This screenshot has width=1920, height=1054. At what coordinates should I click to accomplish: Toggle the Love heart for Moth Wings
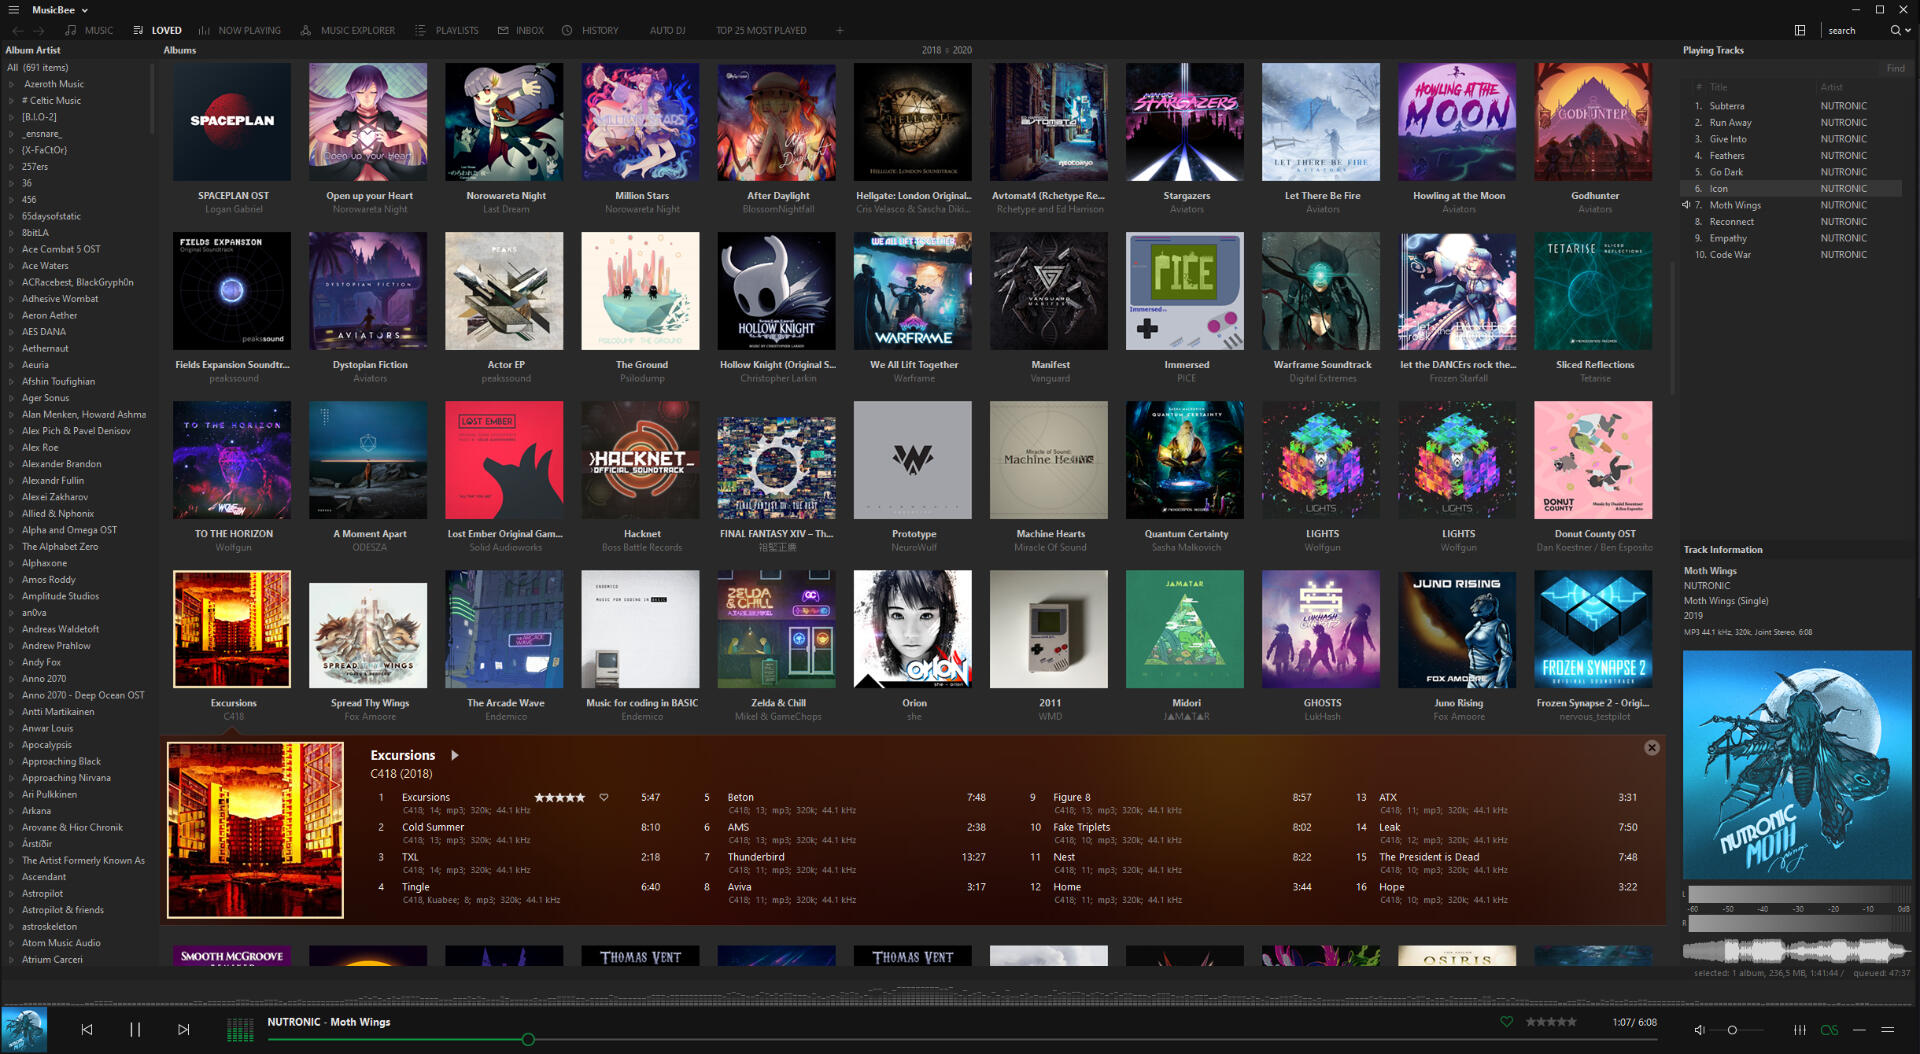[x=1507, y=1022]
